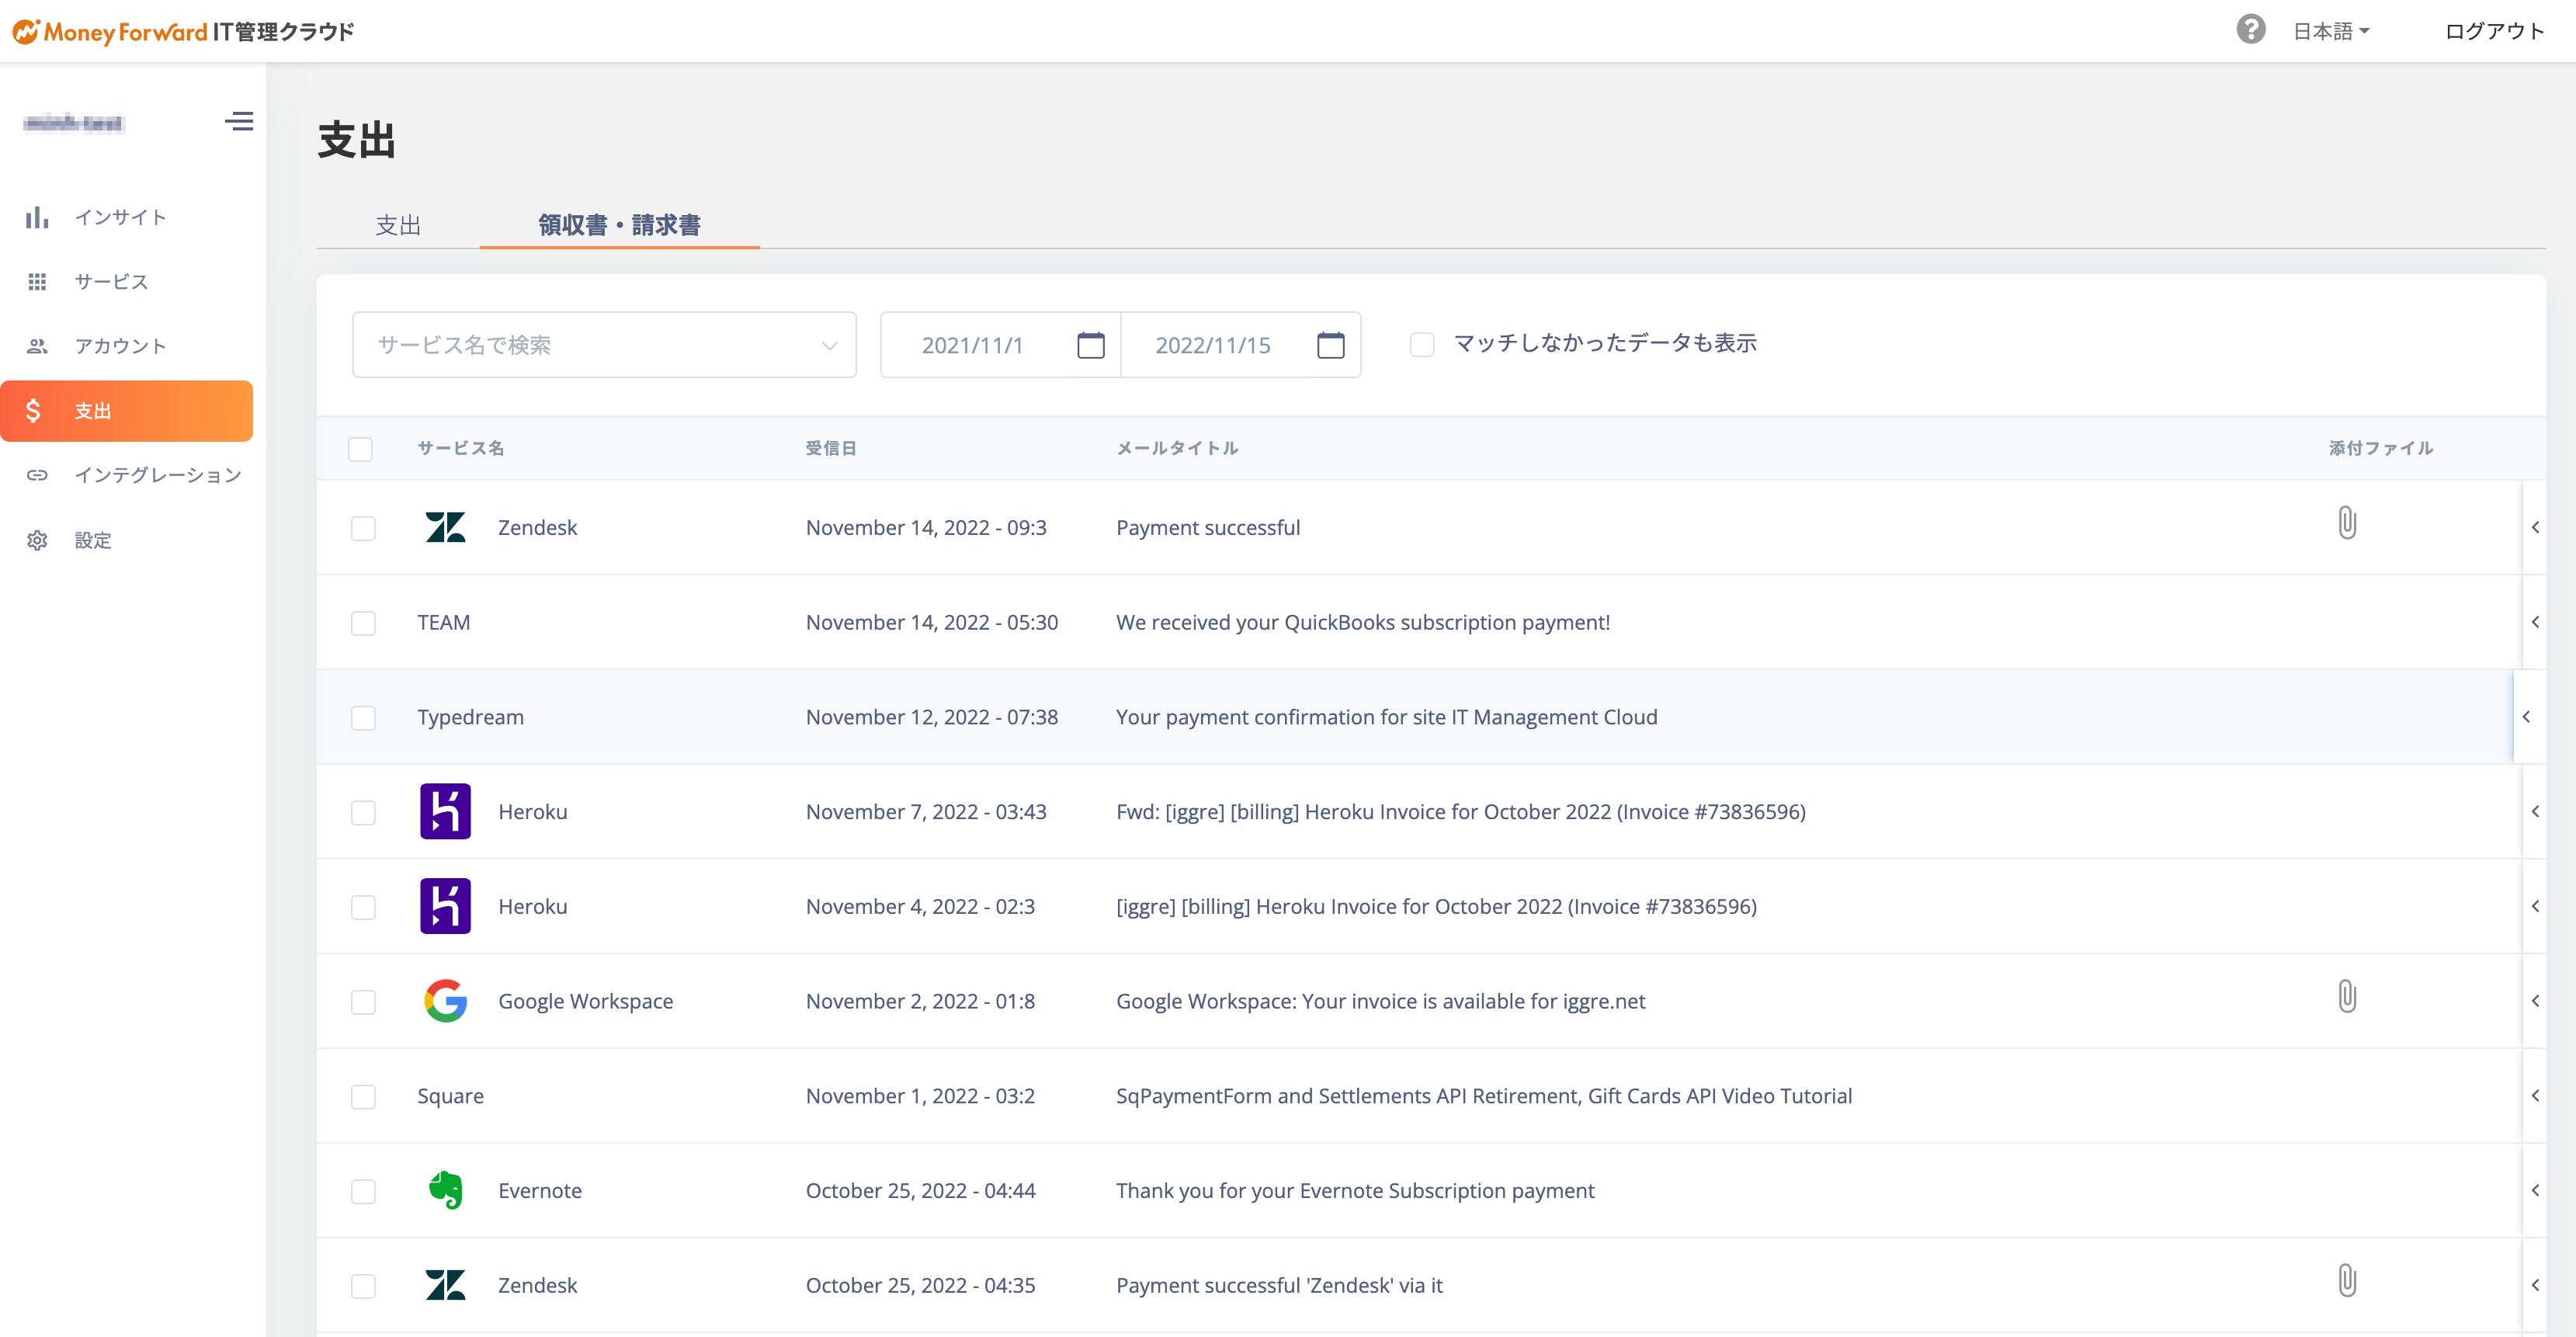
Task: Click Zendesk logo in October 25 row
Action: 445,1285
